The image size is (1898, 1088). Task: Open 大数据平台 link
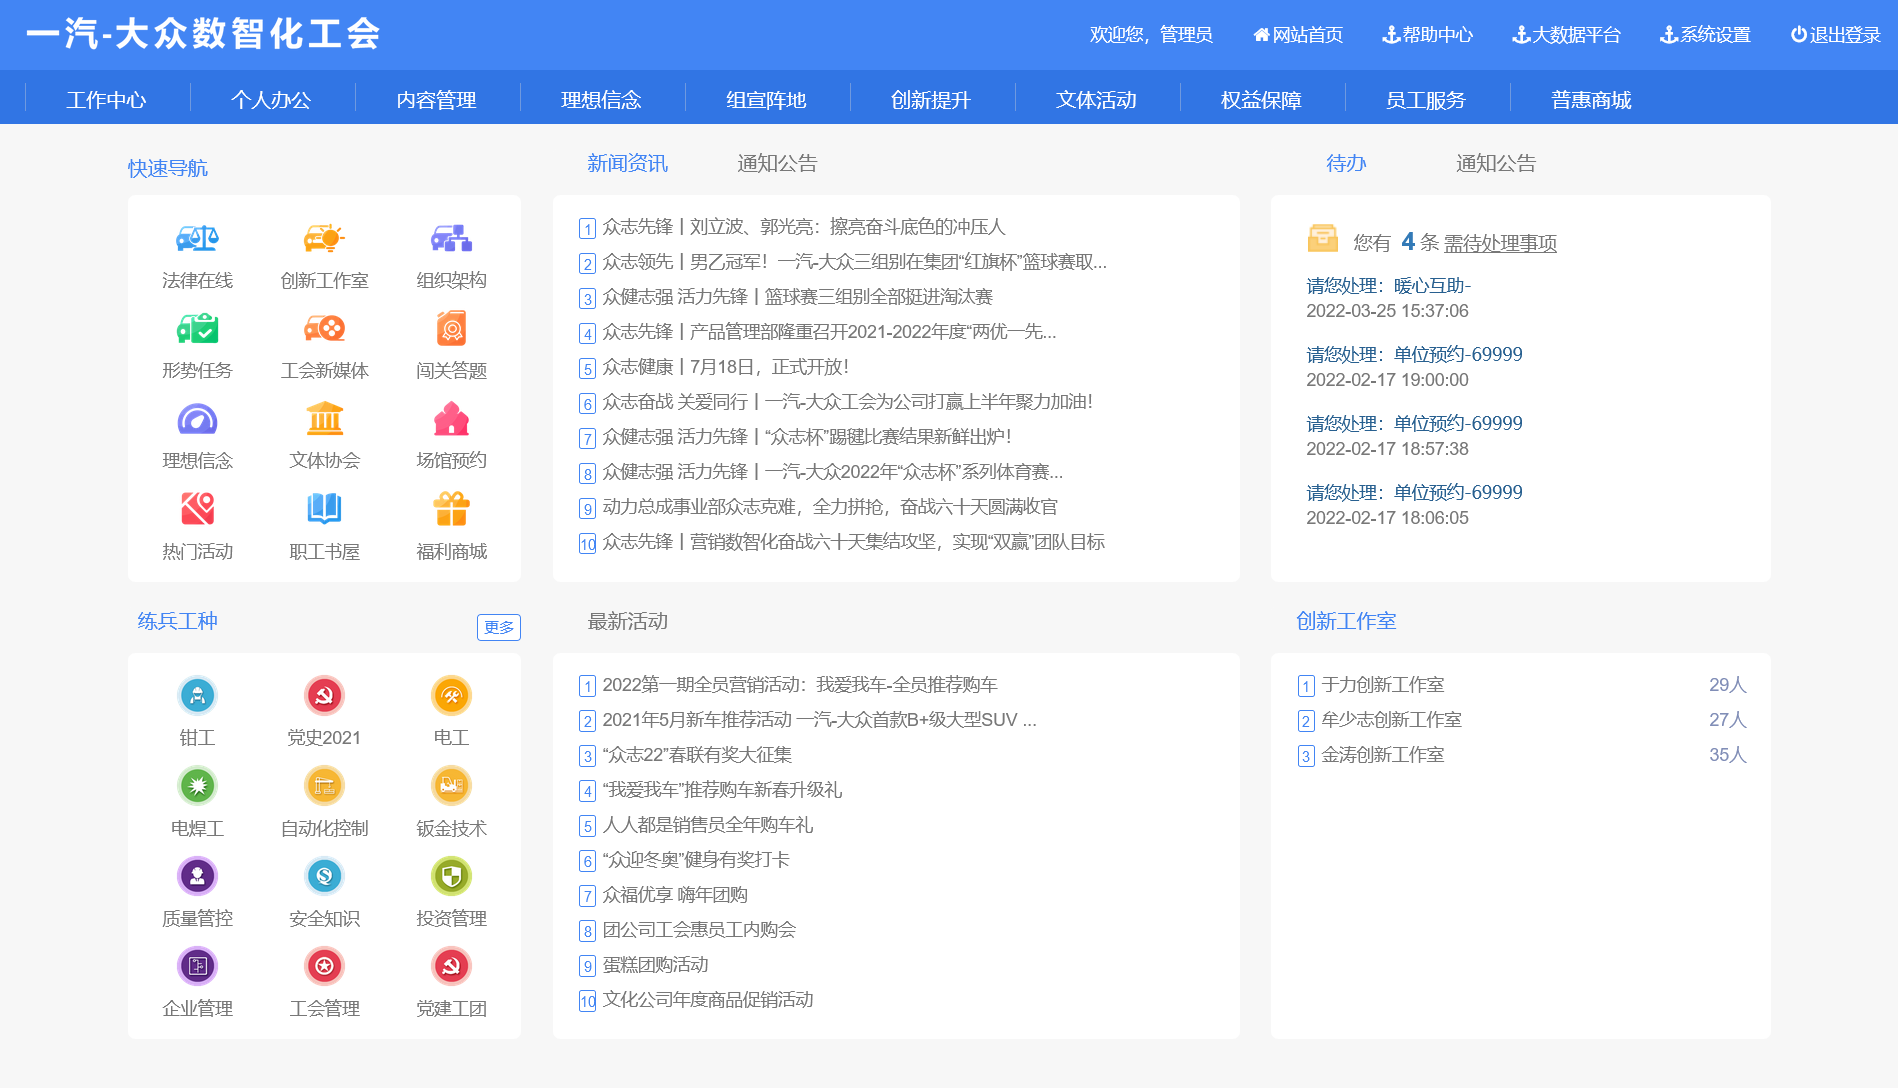click(x=1566, y=35)
